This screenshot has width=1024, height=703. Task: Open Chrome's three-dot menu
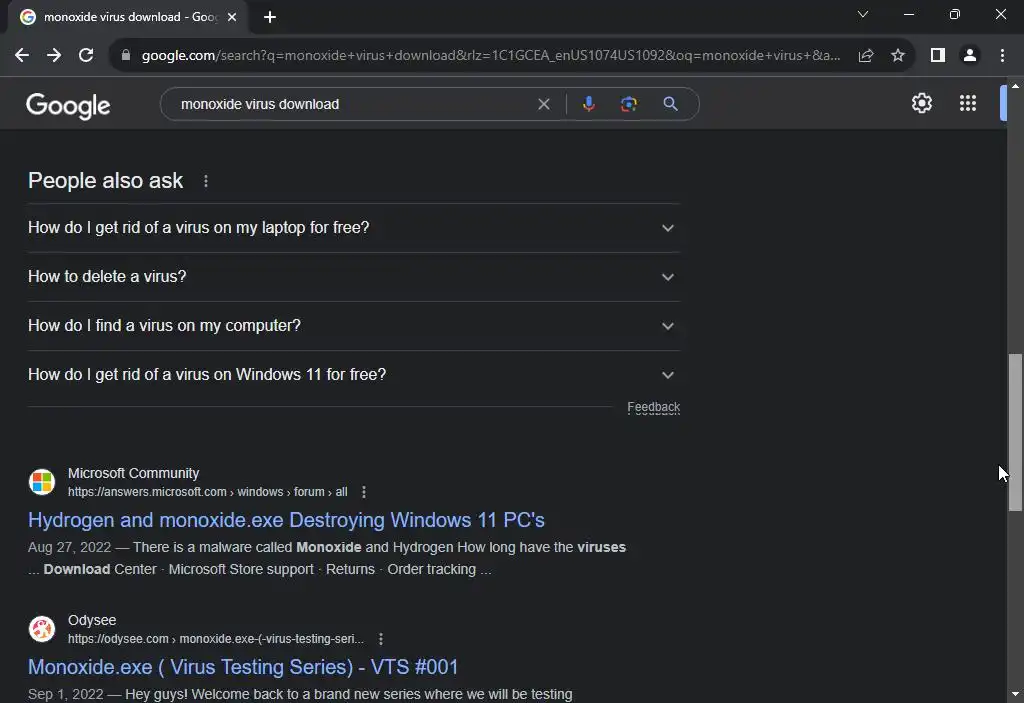pos(1002,56)
